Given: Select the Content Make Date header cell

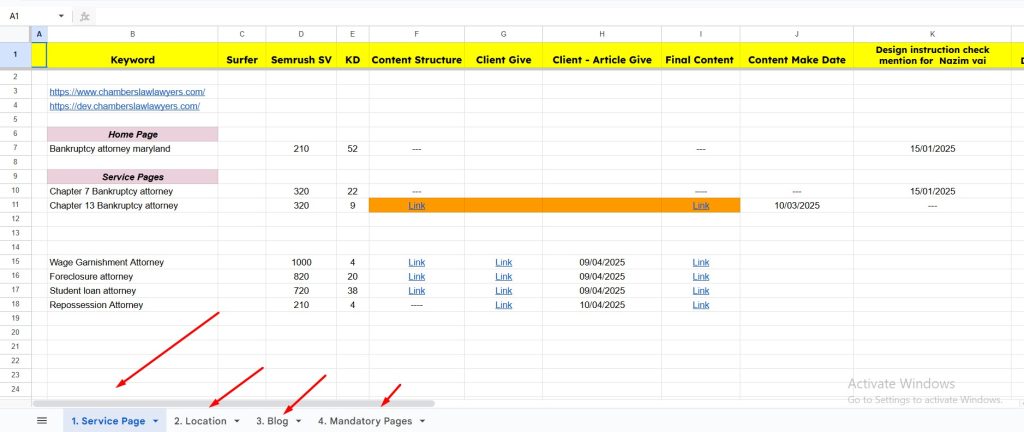Looking at the screenshot, I should coord(797,55).
